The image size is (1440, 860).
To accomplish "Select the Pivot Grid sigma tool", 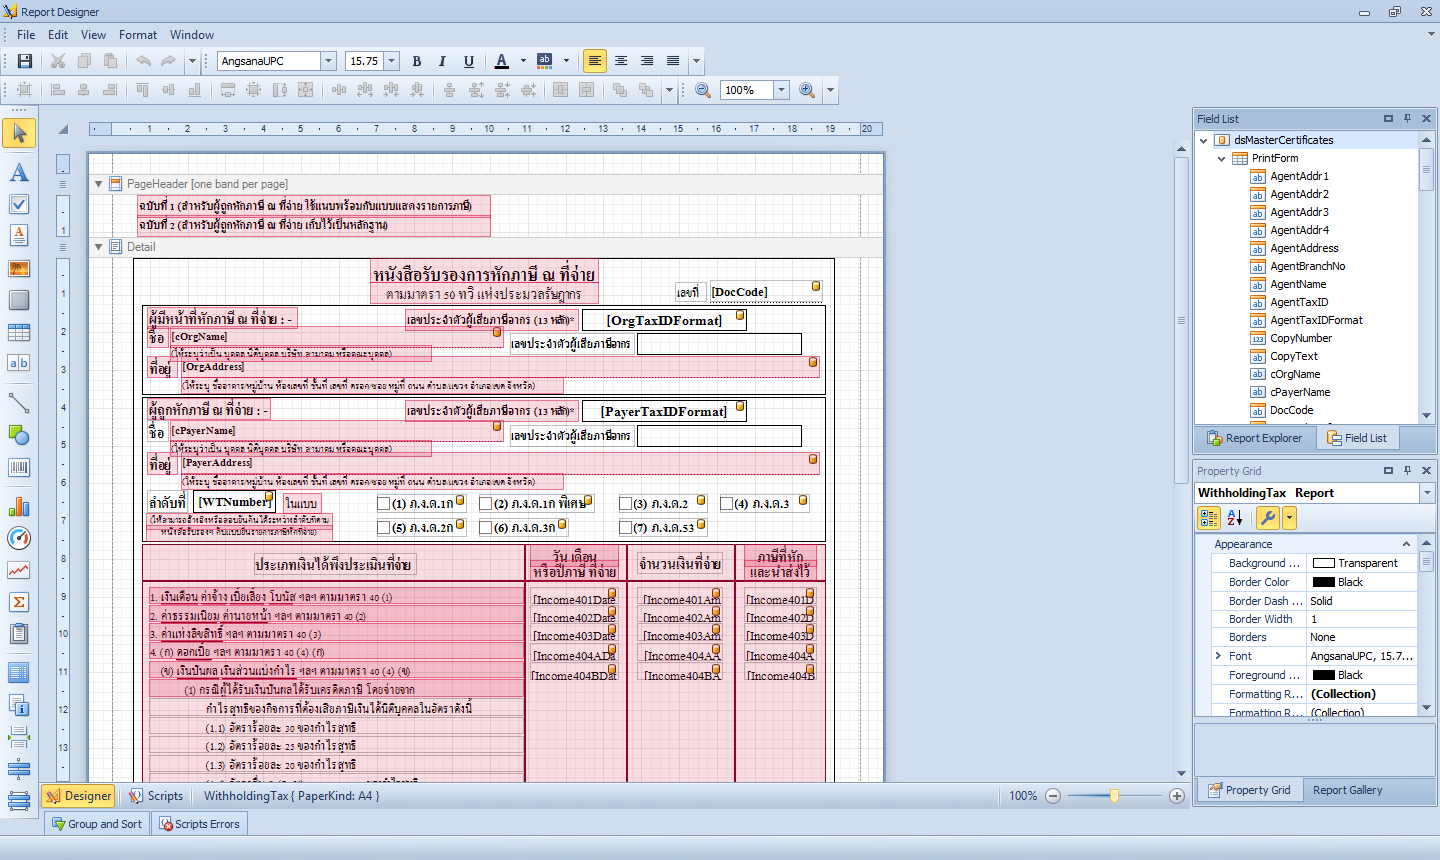I will (19, 602).
